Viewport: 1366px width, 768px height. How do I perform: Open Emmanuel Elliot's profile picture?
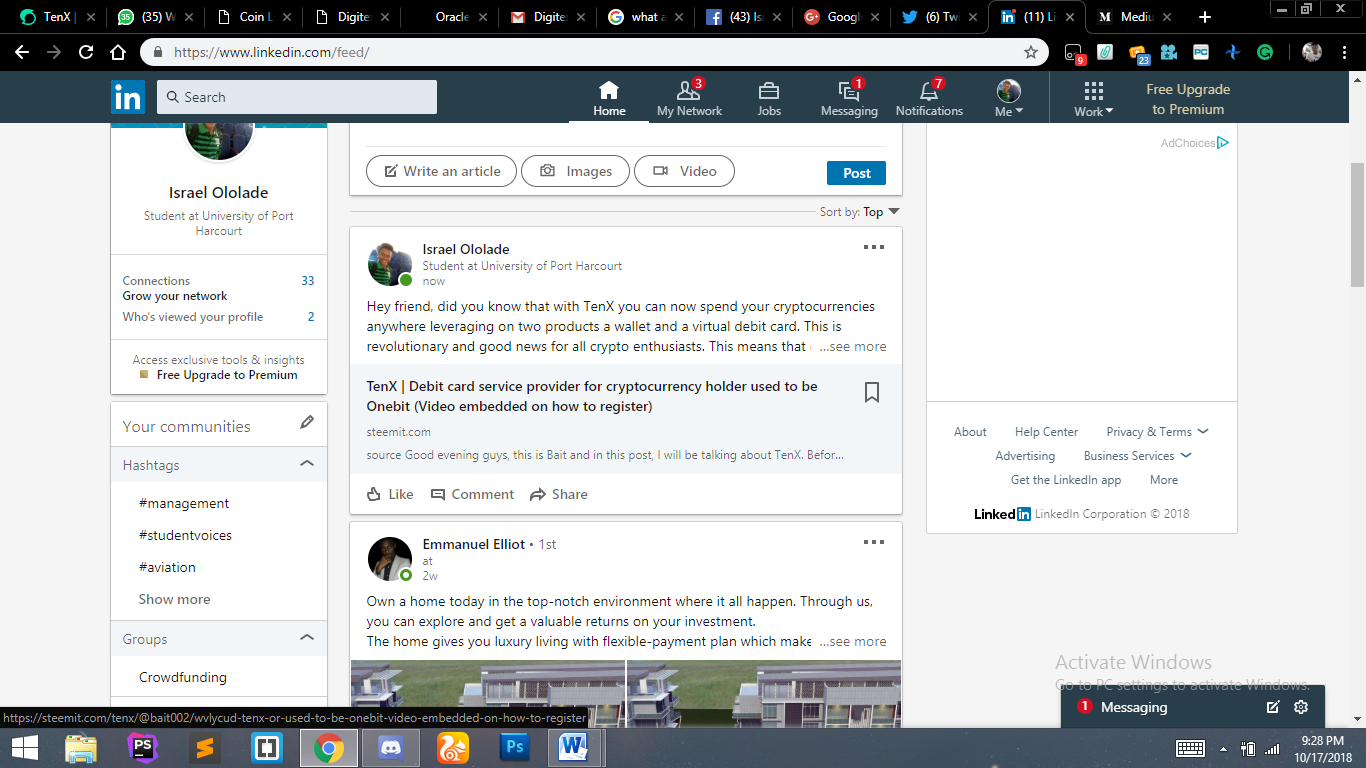click(389, 559)
